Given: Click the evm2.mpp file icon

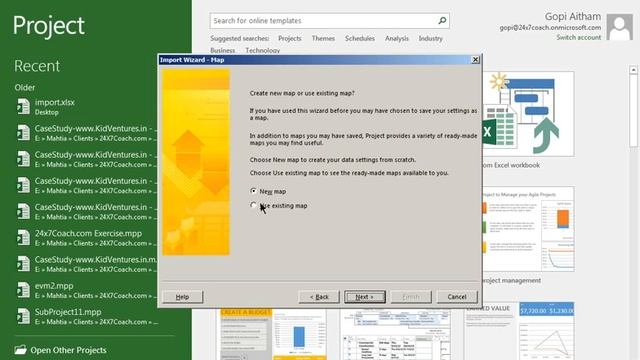Looking at the screenshot, I should tap(23, 290).
